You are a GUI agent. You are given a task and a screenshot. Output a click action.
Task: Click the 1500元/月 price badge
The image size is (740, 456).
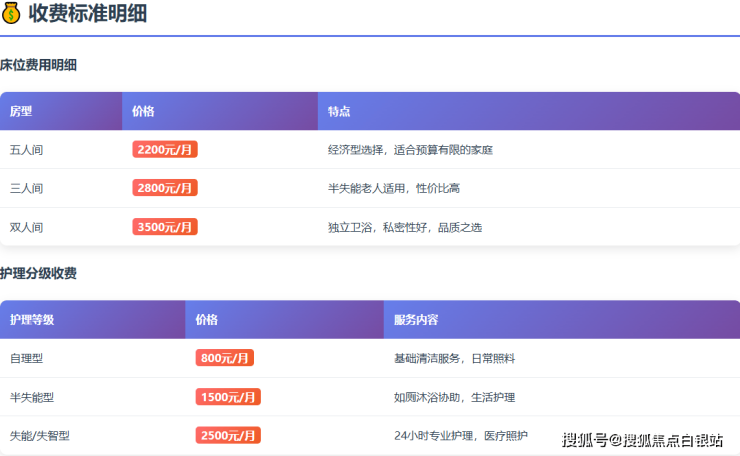pos(228,397)
